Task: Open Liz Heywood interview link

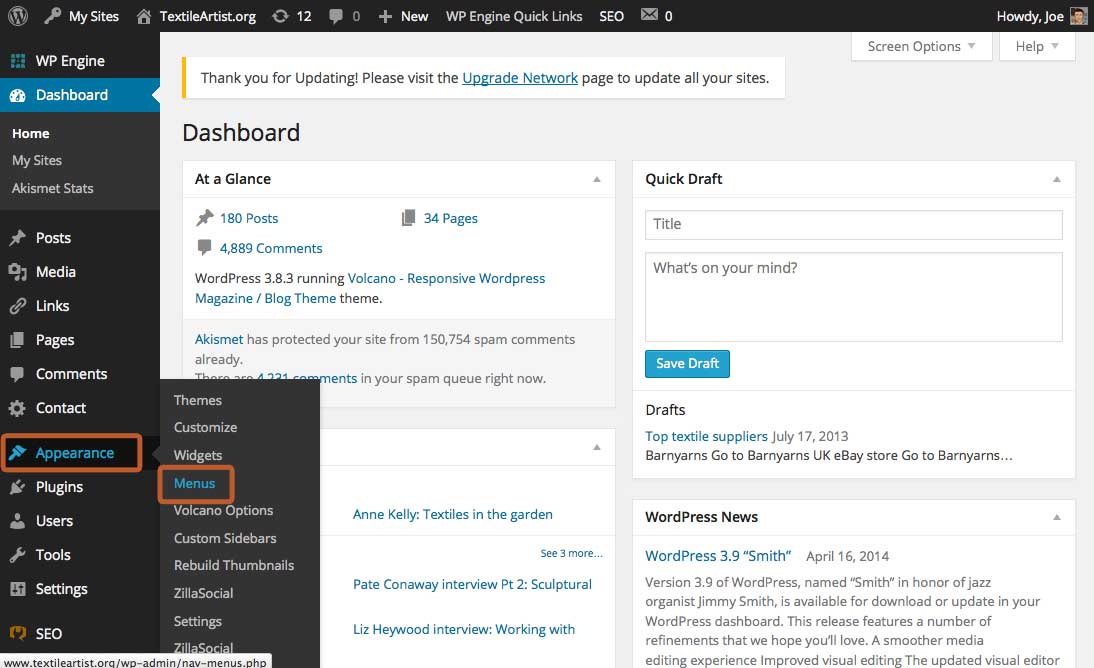Action: (x=464, y=630)
